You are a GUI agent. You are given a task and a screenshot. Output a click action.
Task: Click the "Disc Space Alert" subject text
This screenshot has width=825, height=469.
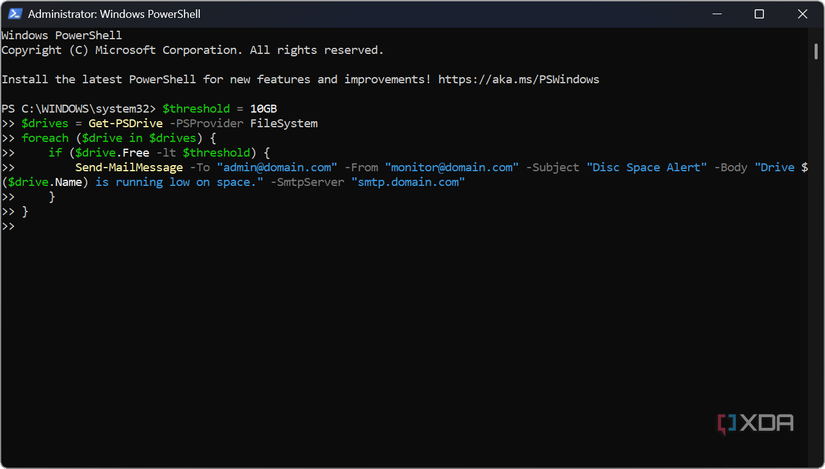(x=646, y=167)
